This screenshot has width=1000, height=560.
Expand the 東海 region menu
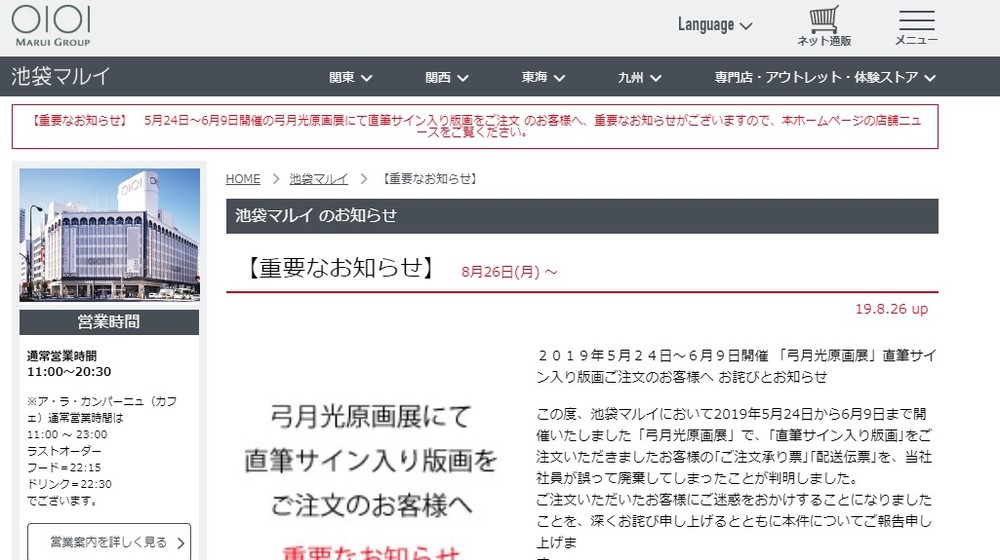543,77
